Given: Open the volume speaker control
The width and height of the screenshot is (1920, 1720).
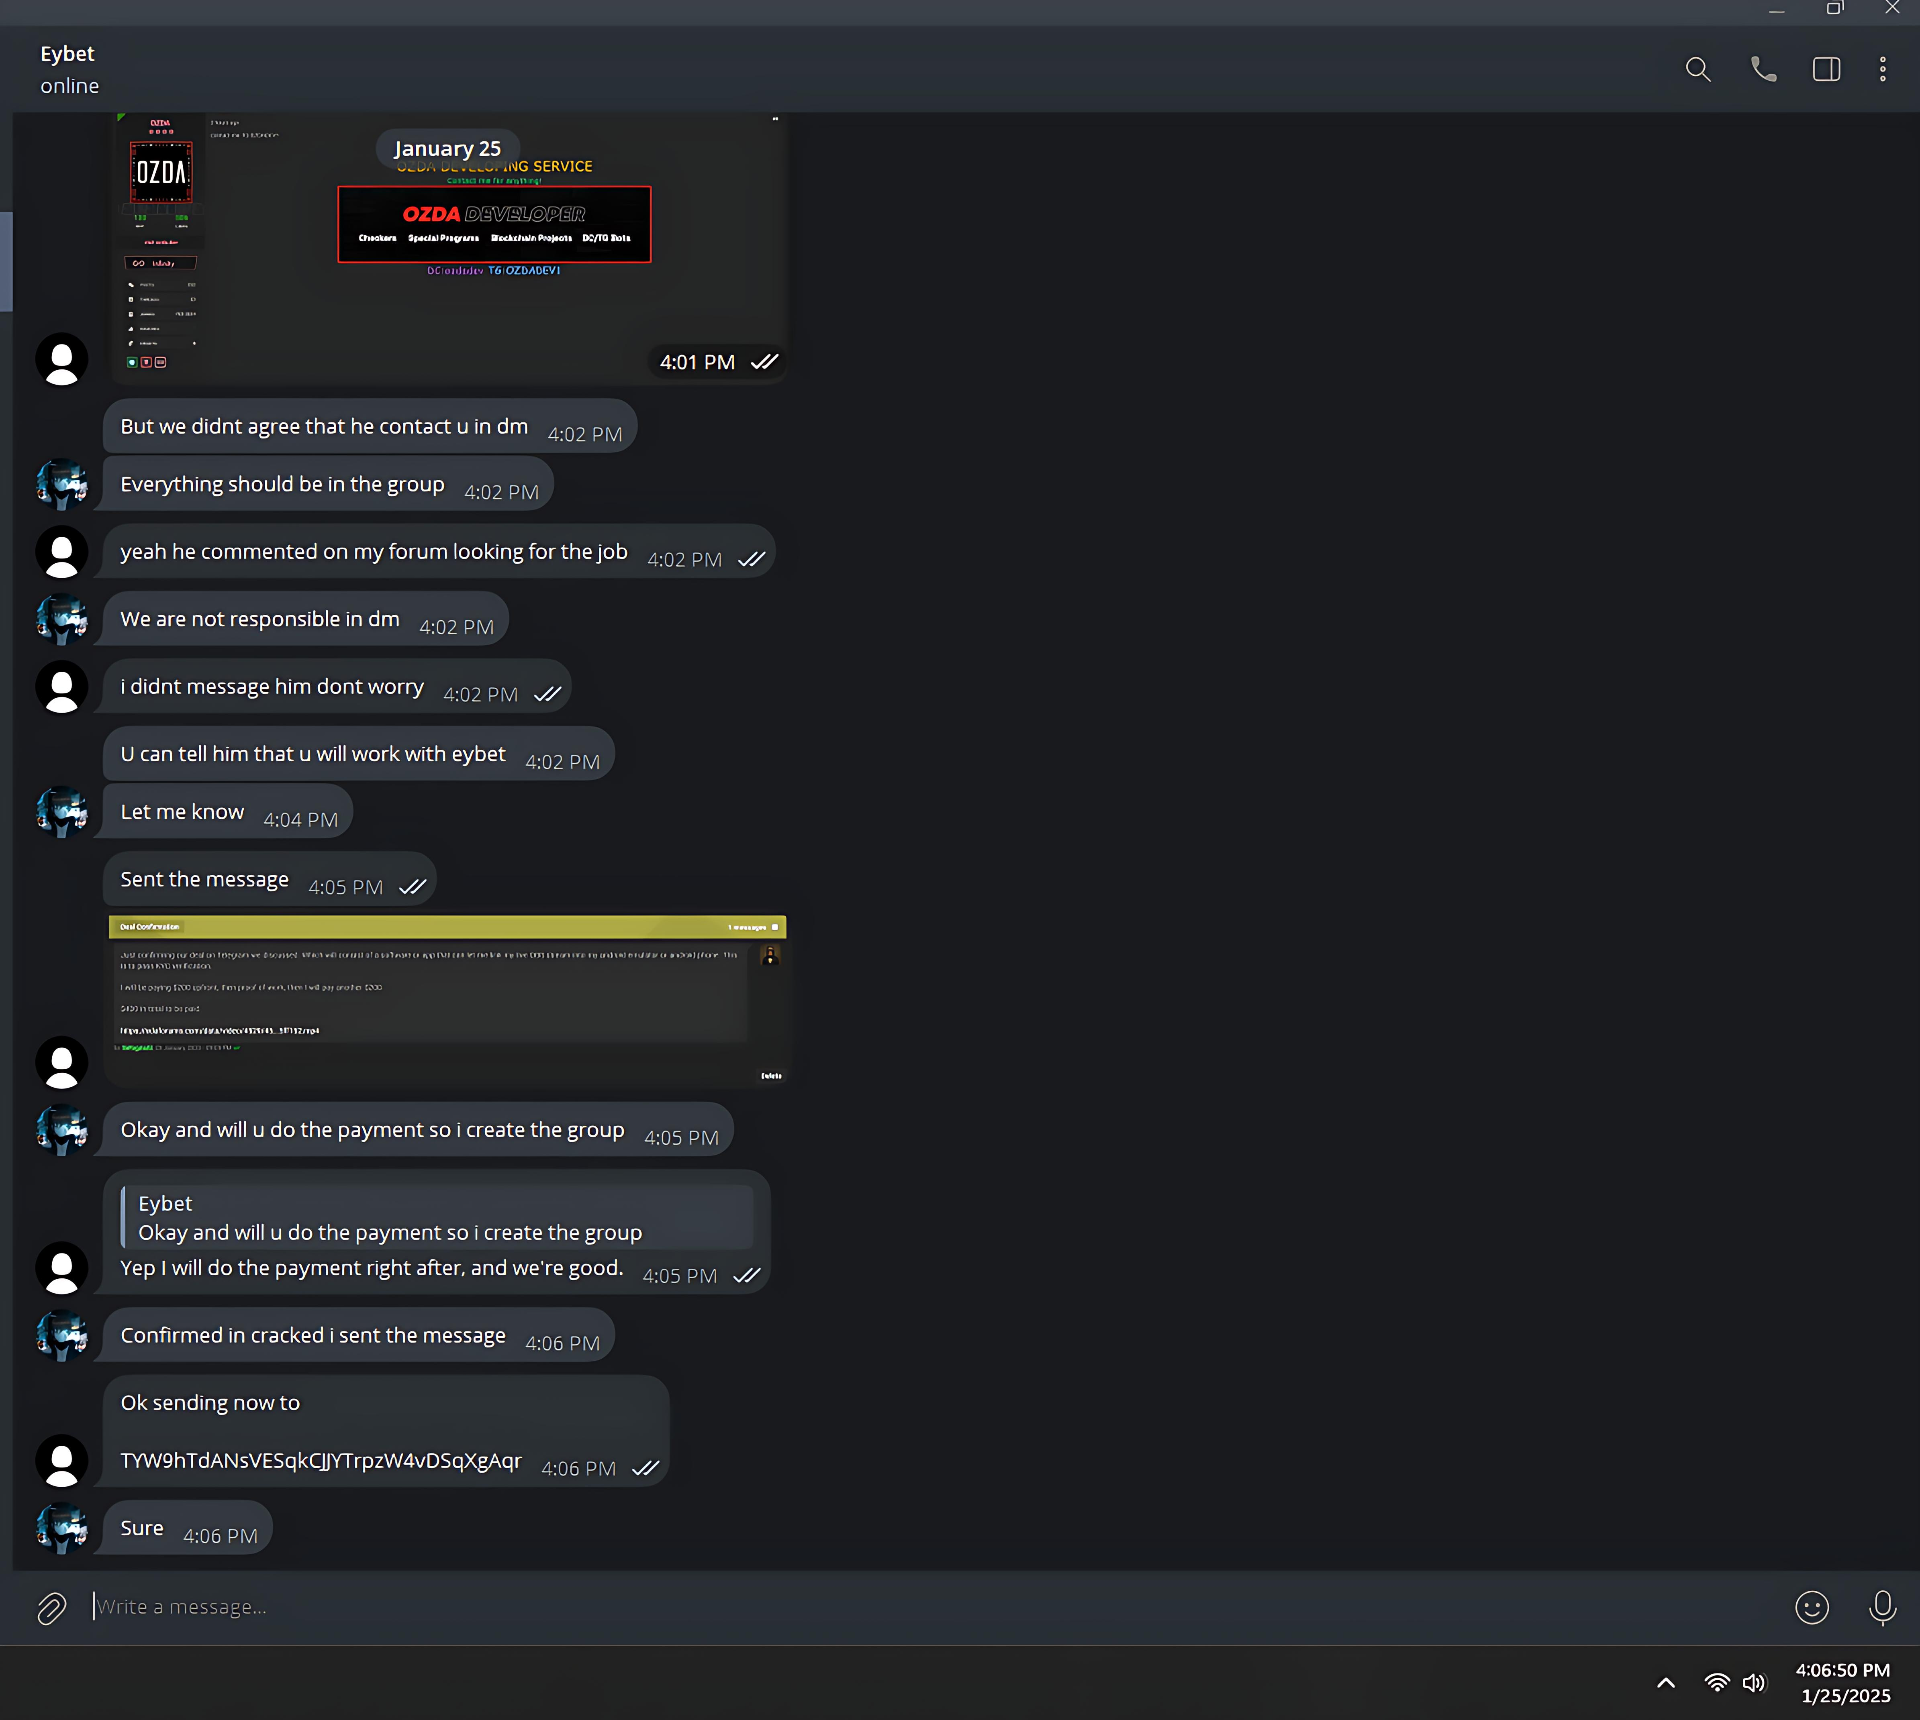Looking at the screenshot, I should (1754, 1683).
